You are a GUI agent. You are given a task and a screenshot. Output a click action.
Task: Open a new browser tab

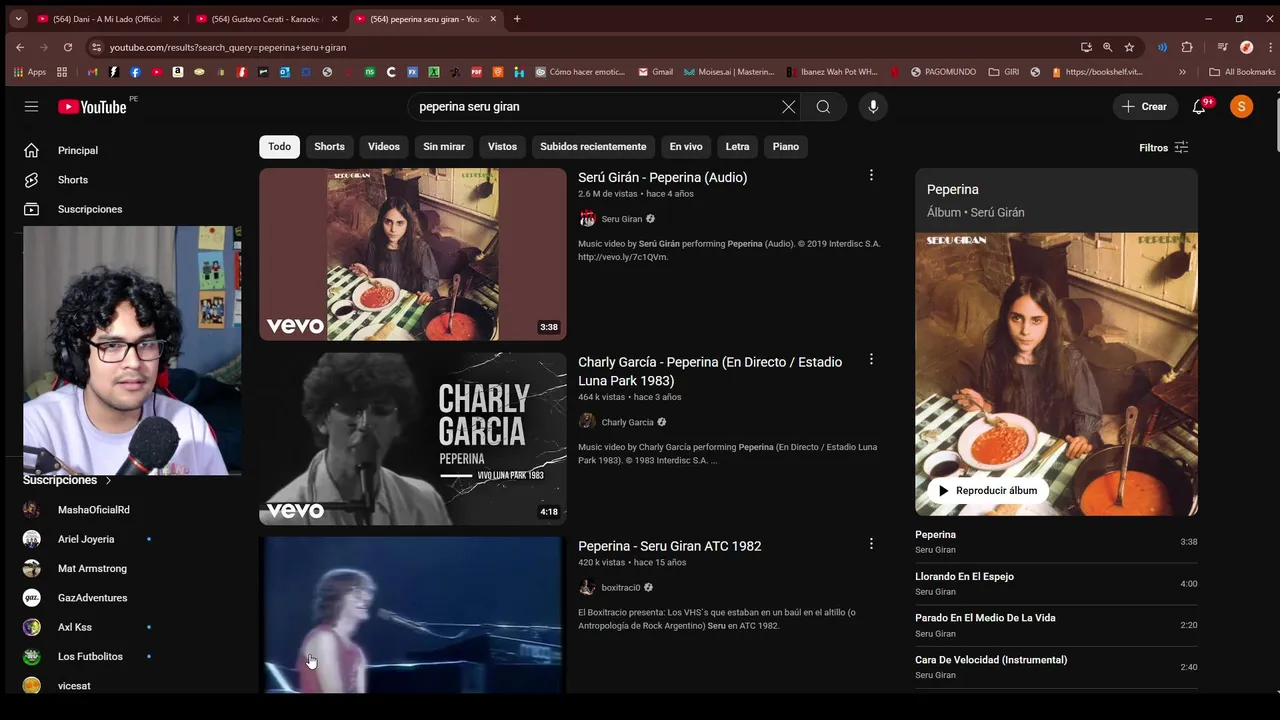[517, 19]
